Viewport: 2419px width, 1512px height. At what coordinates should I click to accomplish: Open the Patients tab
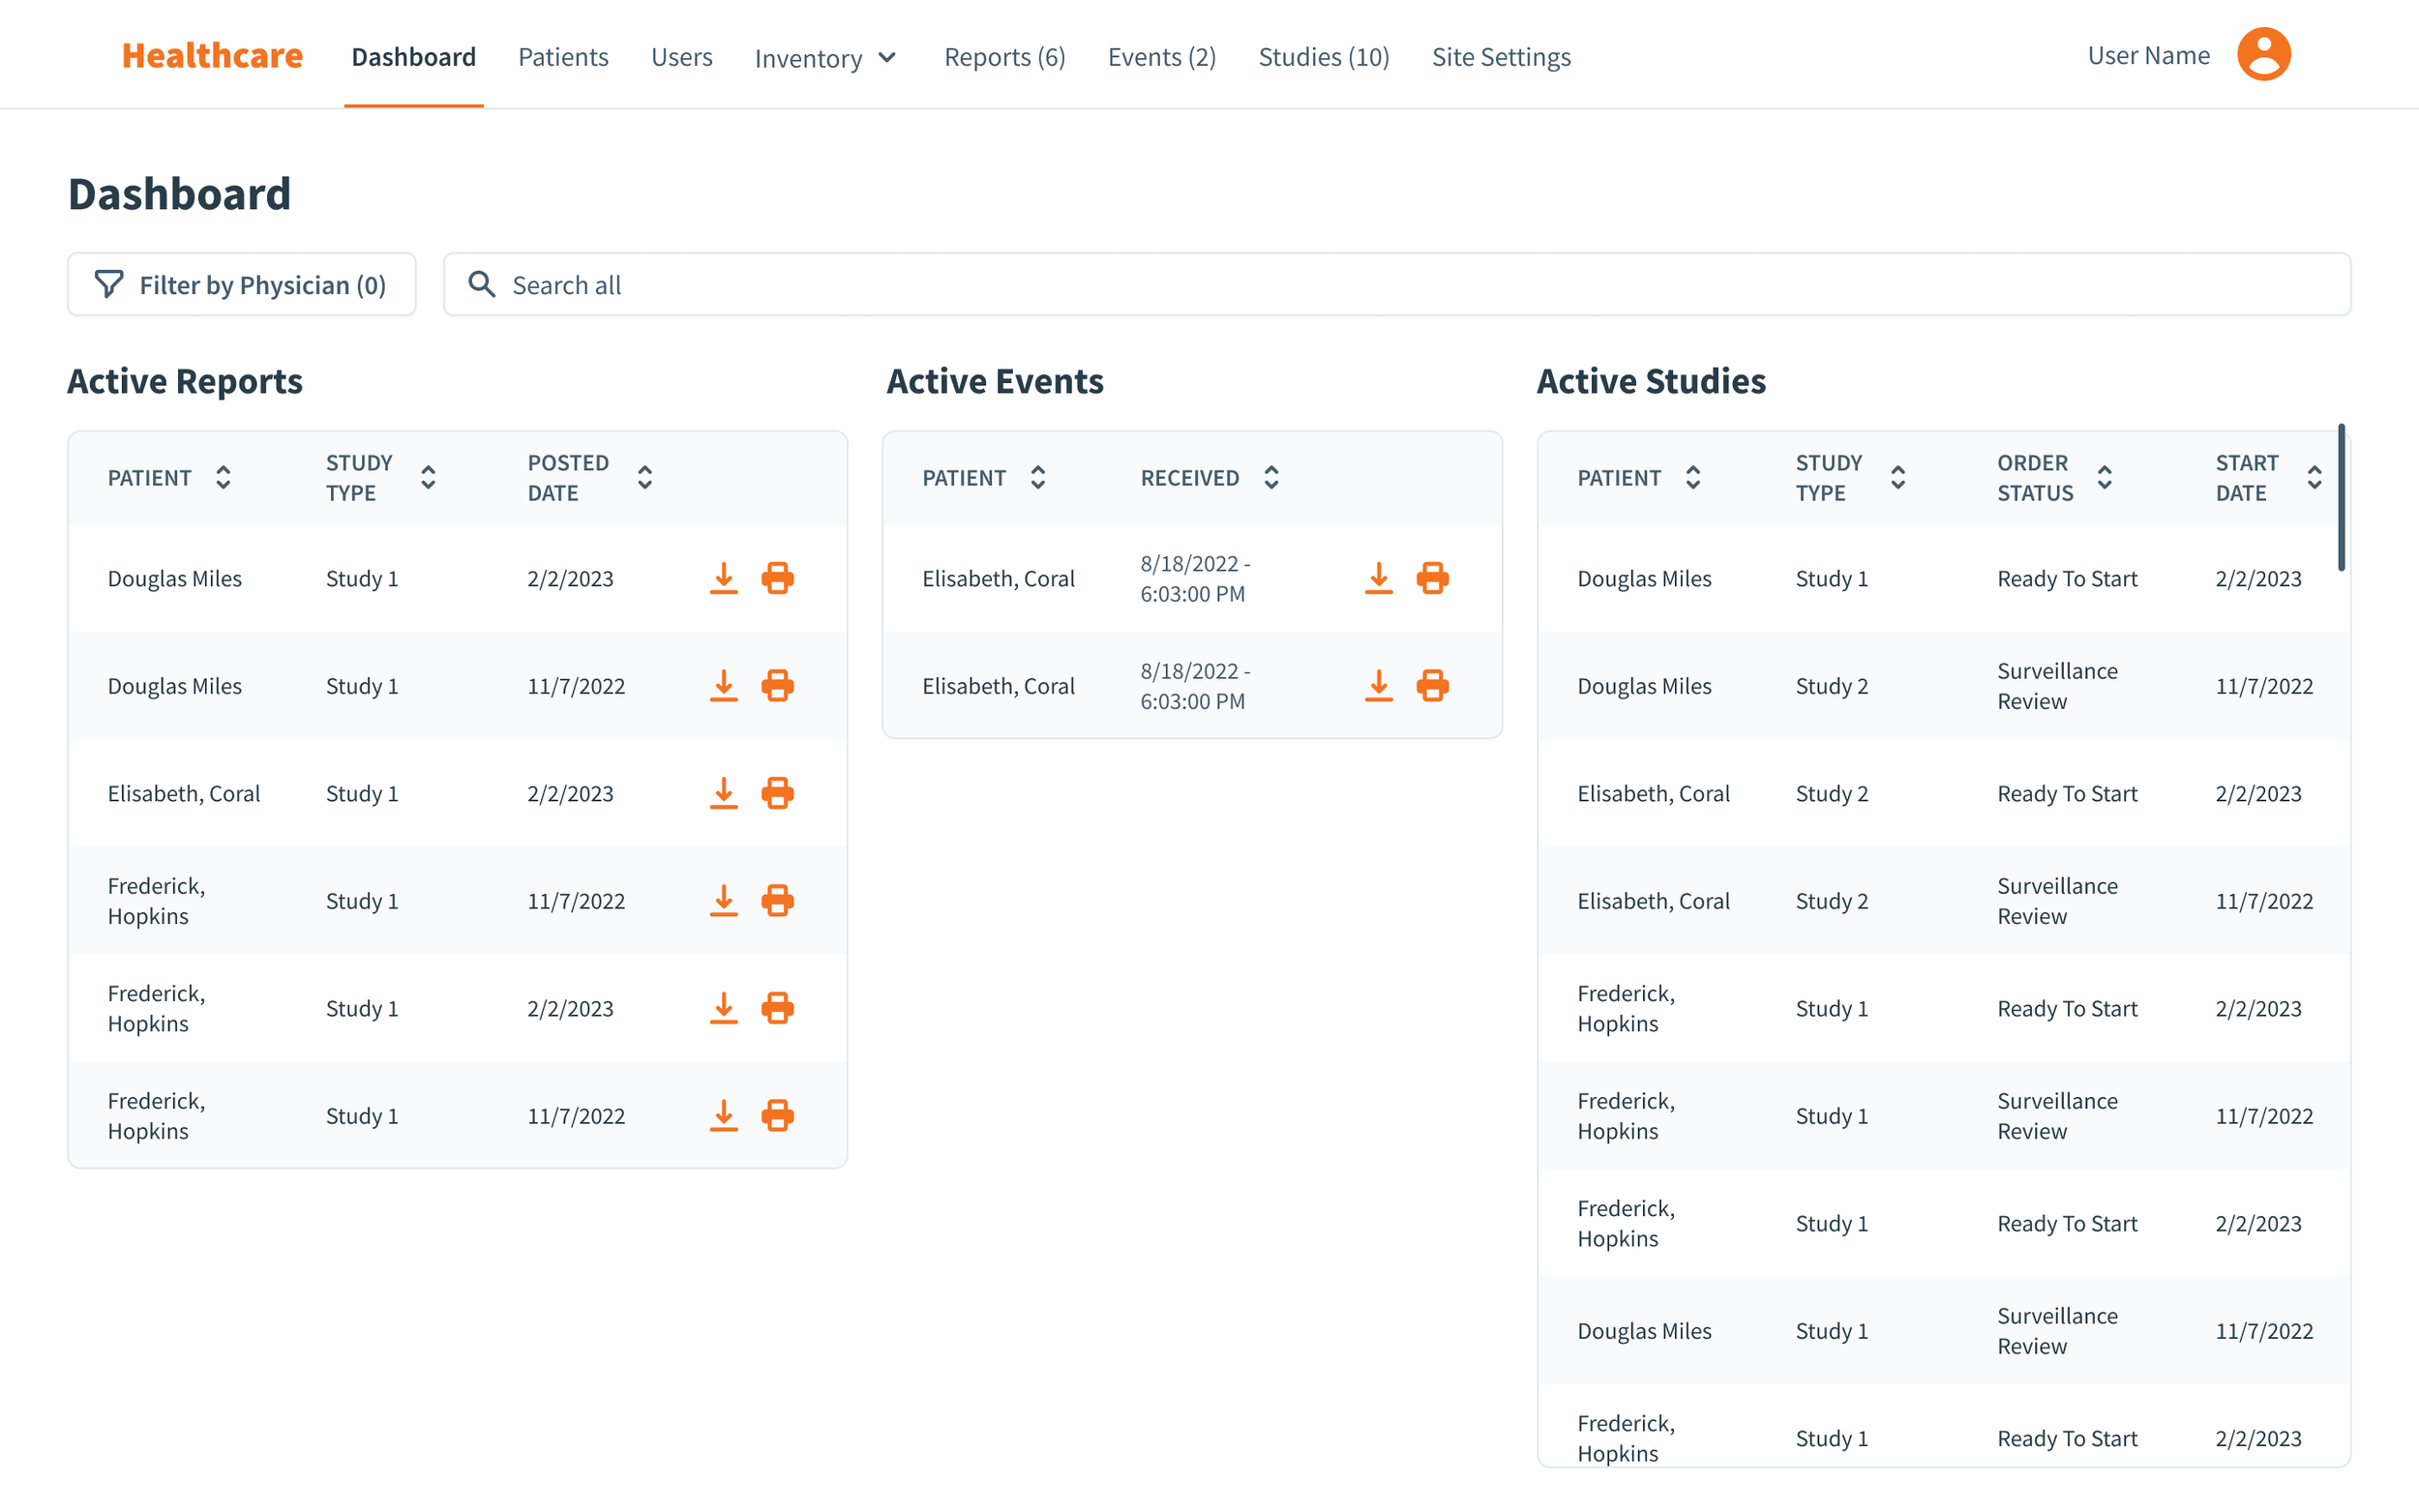563,57
